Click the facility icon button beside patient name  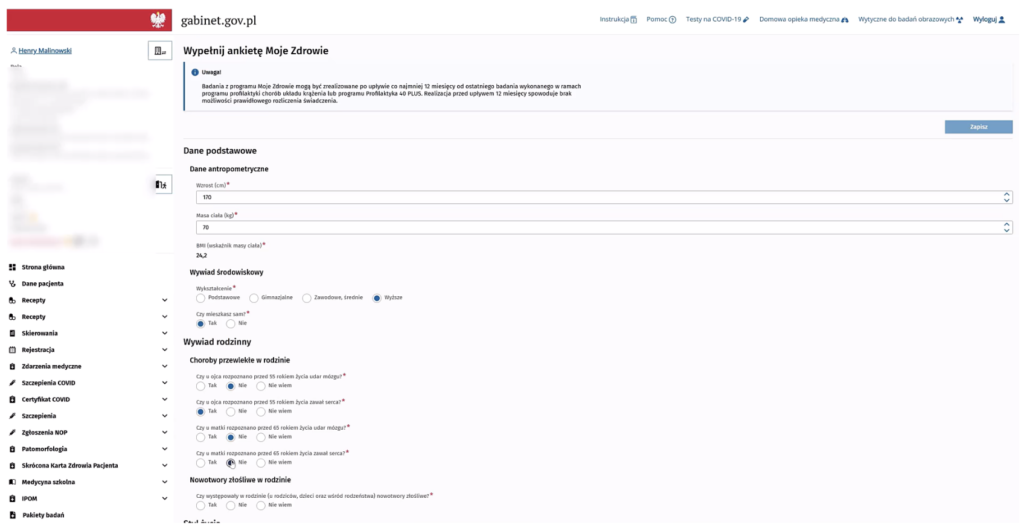(x=159, y=51)
